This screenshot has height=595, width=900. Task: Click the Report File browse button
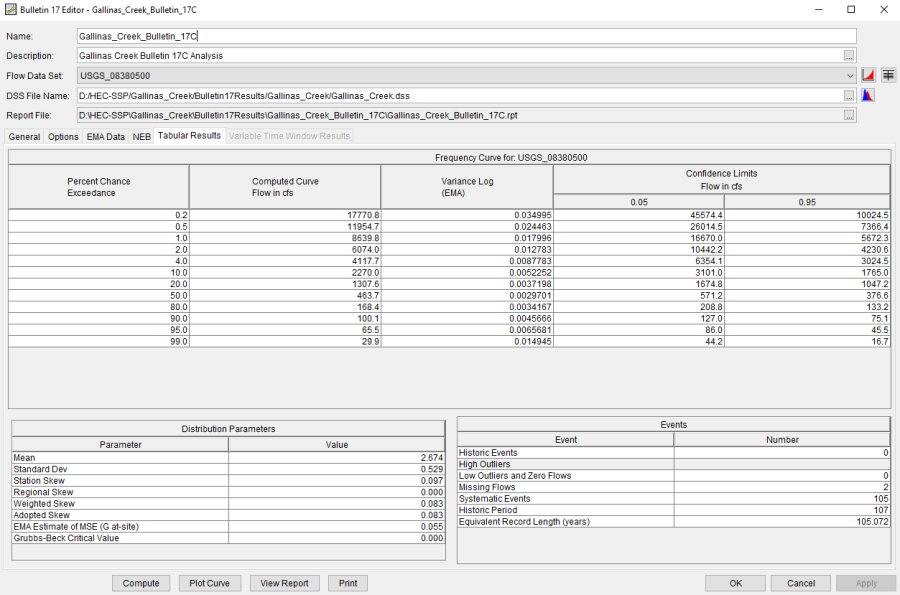coord(849,116)
